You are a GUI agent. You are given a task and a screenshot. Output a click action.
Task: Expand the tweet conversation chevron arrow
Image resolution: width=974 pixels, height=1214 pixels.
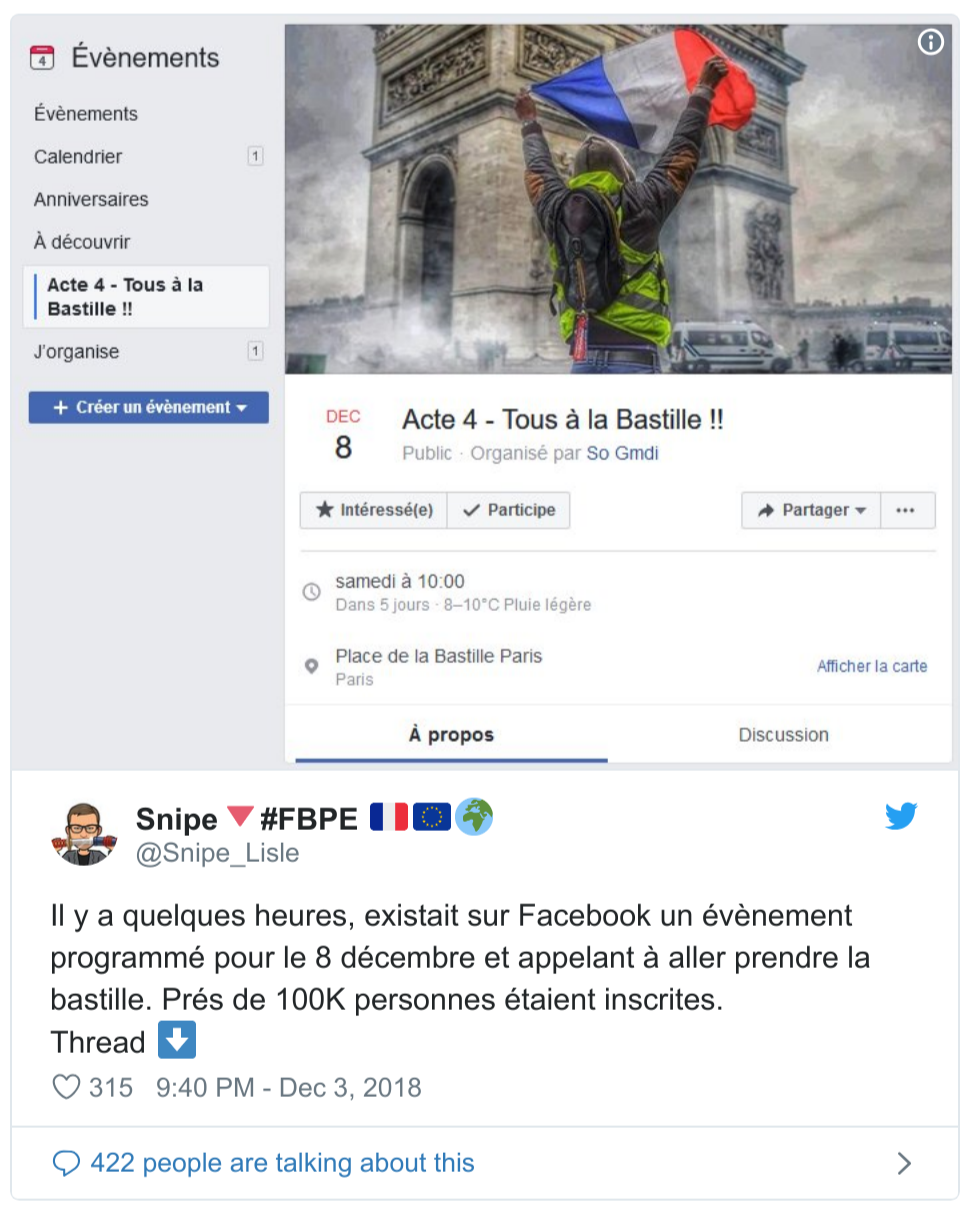click(x=904, y=1163)
